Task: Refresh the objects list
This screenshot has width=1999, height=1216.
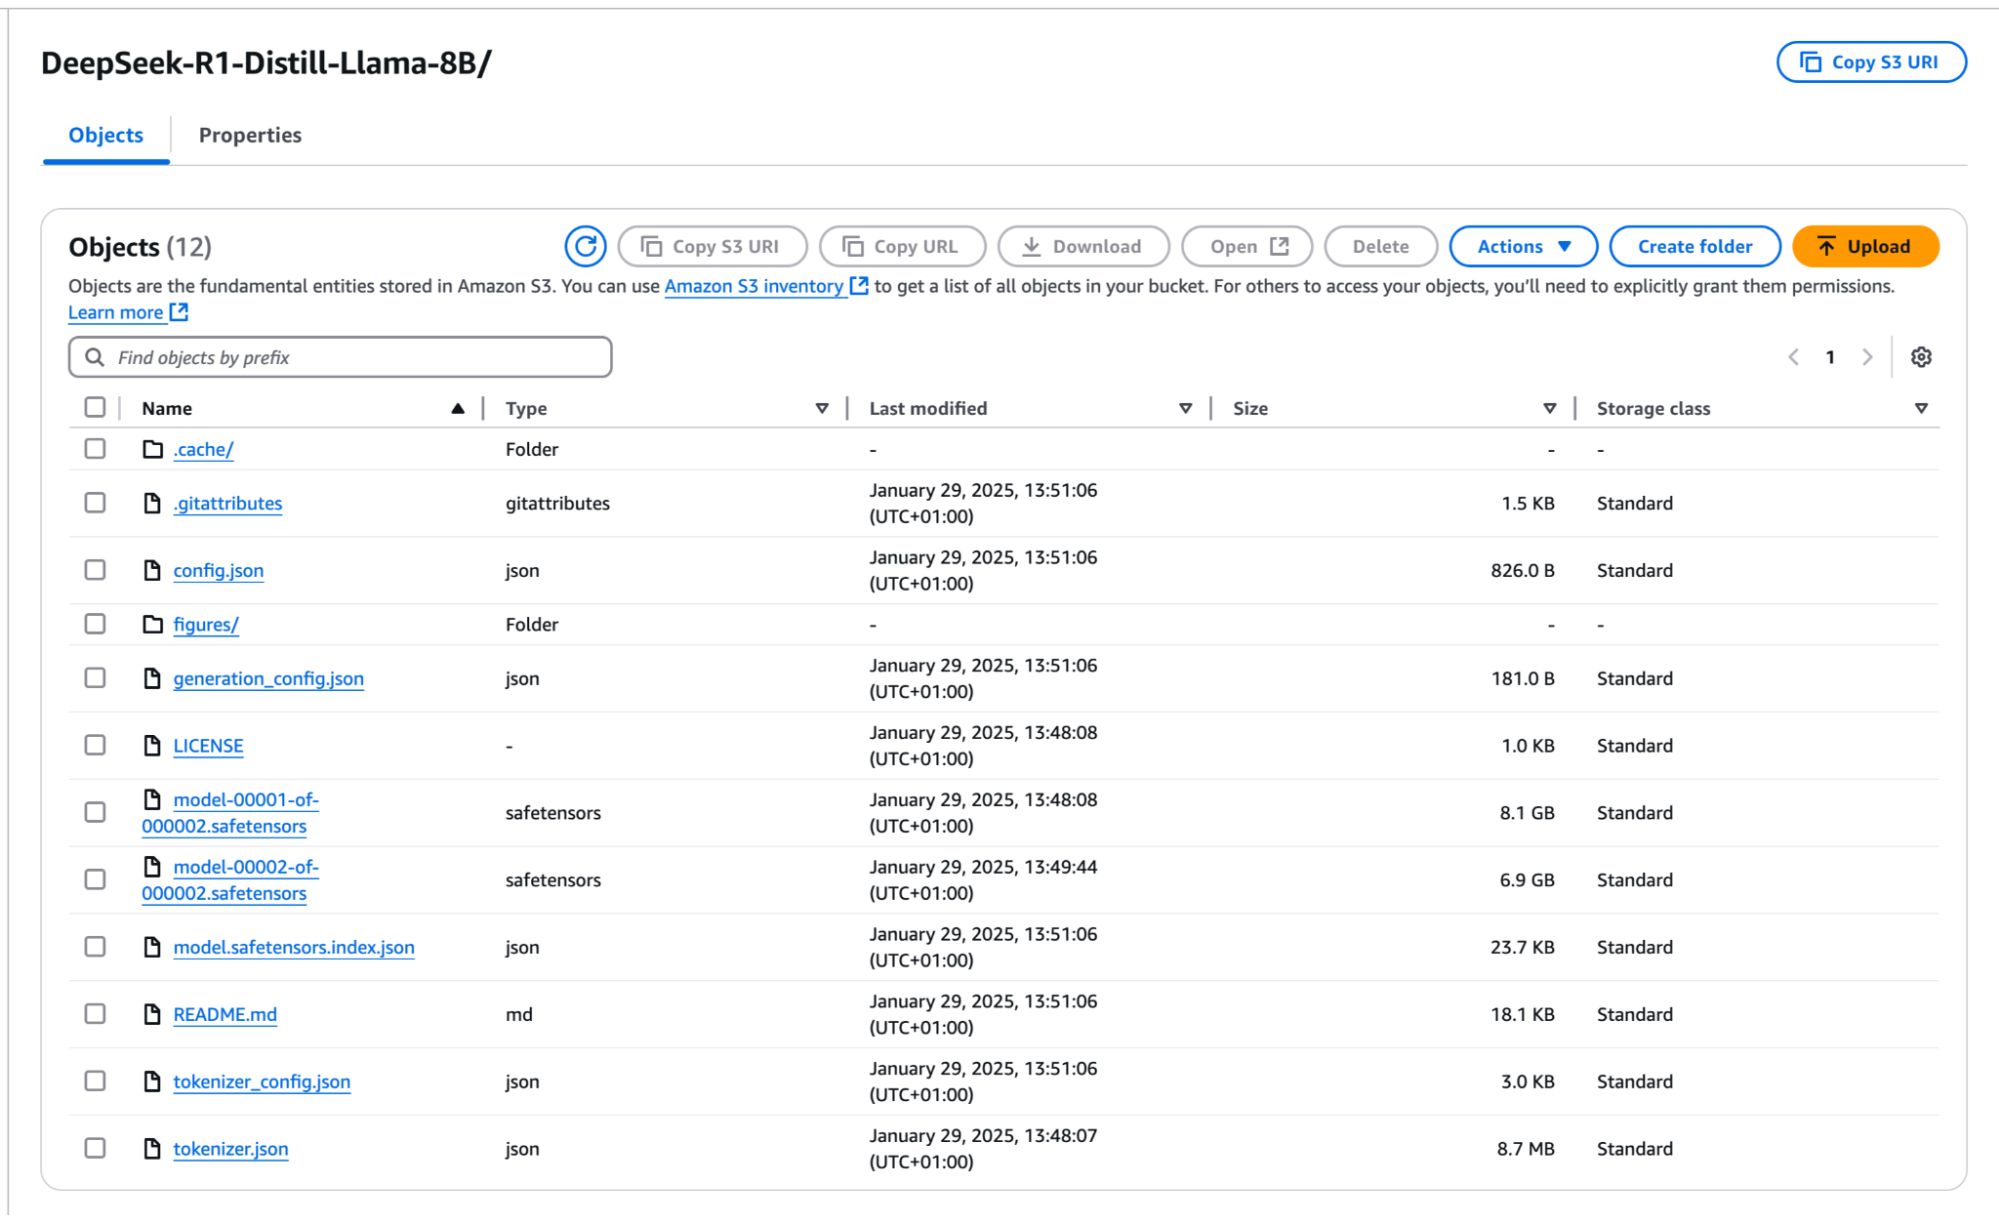Action: pos(585,246)
